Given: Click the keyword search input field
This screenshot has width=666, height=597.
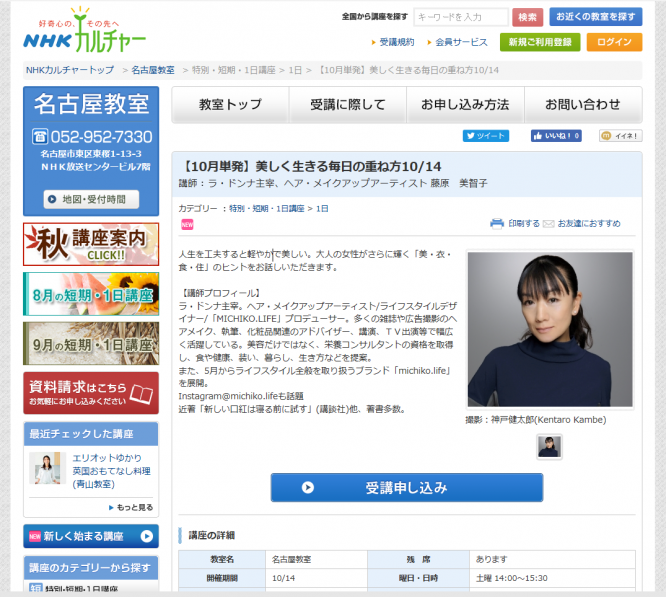Looking at the screenshot, I should pyautogui.click(x=461, y=17).
